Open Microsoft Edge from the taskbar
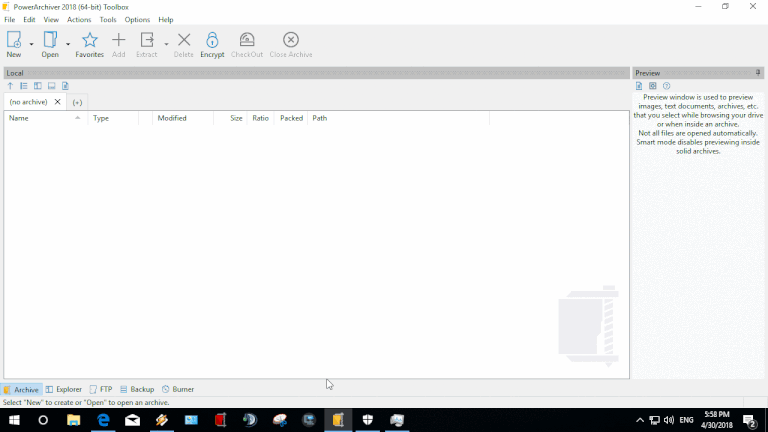Screen dimensions: 768x432 (x=103, y=420)
